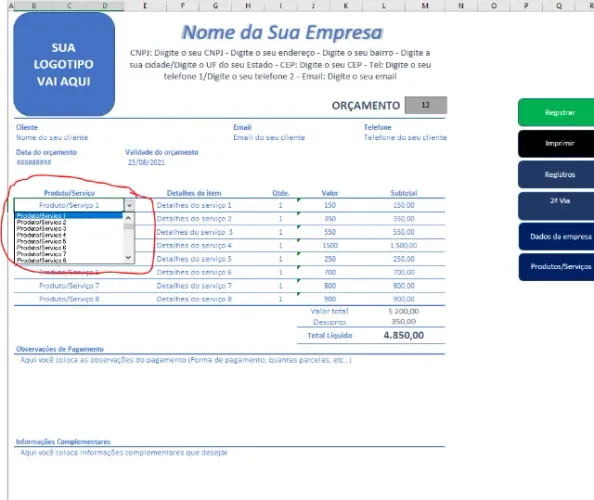Click the company CNPJ address text block
This screenshot has width=594, height=500.
pos(280,64)
